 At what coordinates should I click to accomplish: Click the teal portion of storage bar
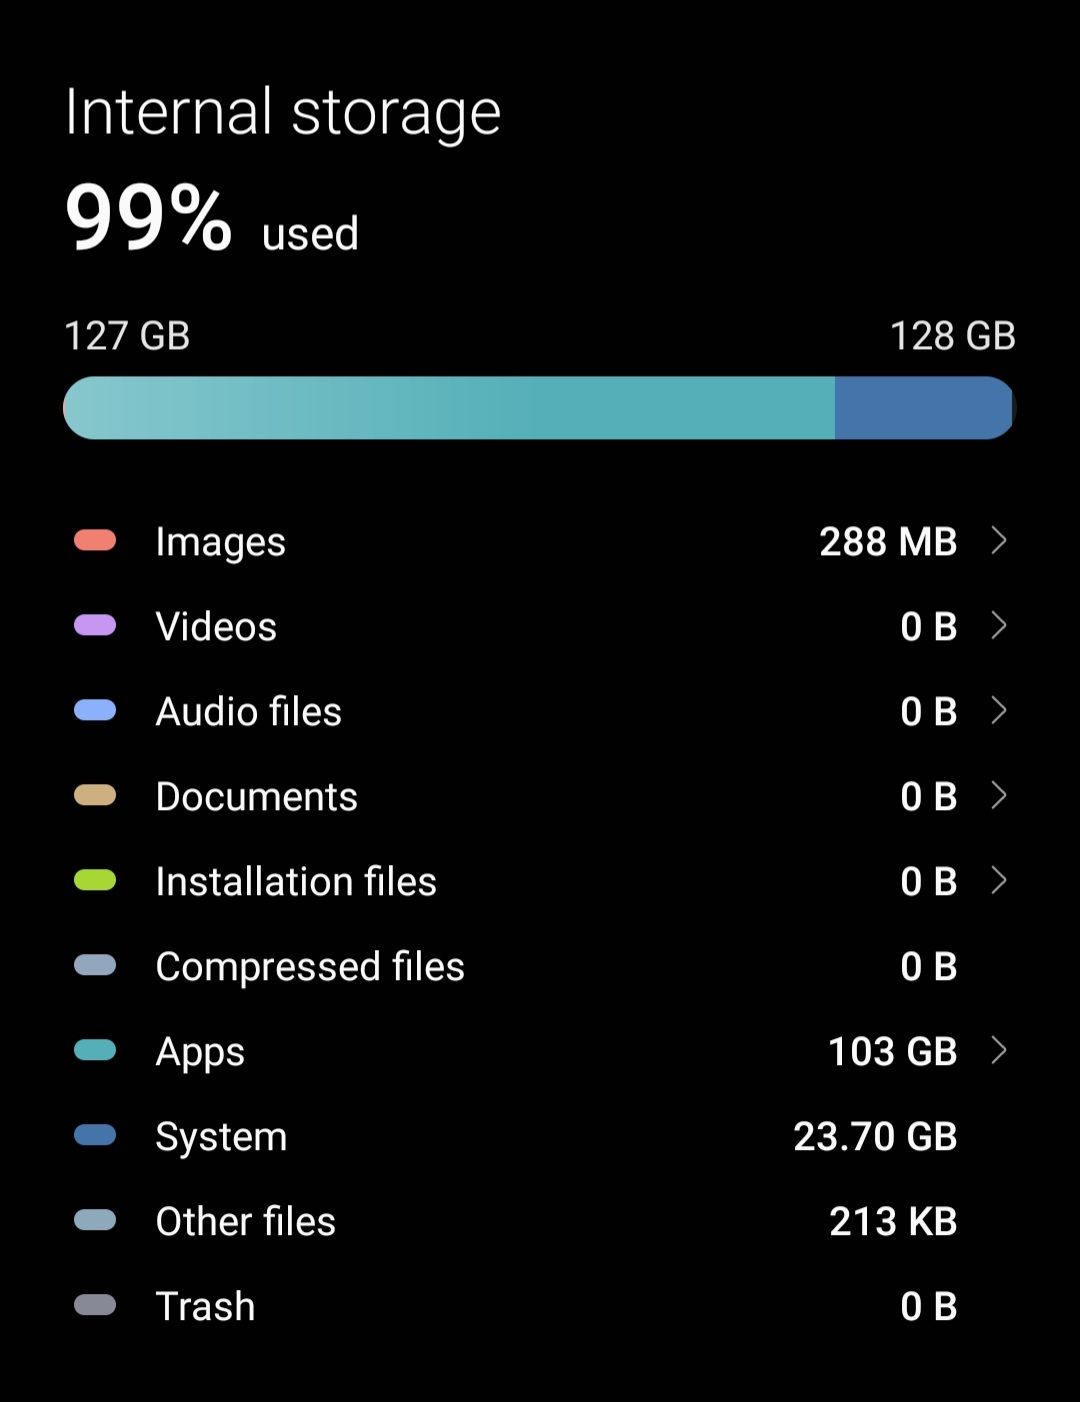click(x=450, y=408)
